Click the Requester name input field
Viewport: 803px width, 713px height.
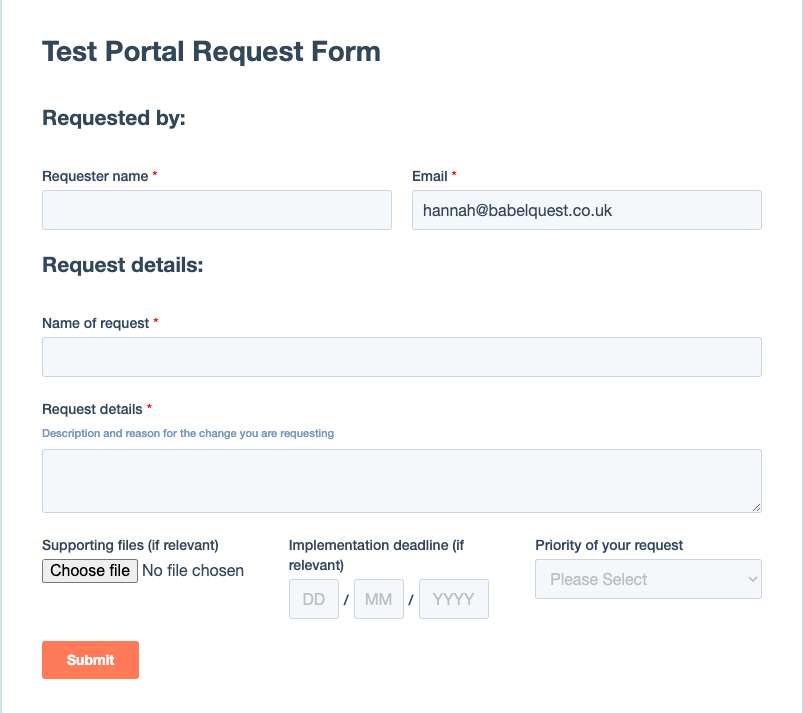point(216,210)
